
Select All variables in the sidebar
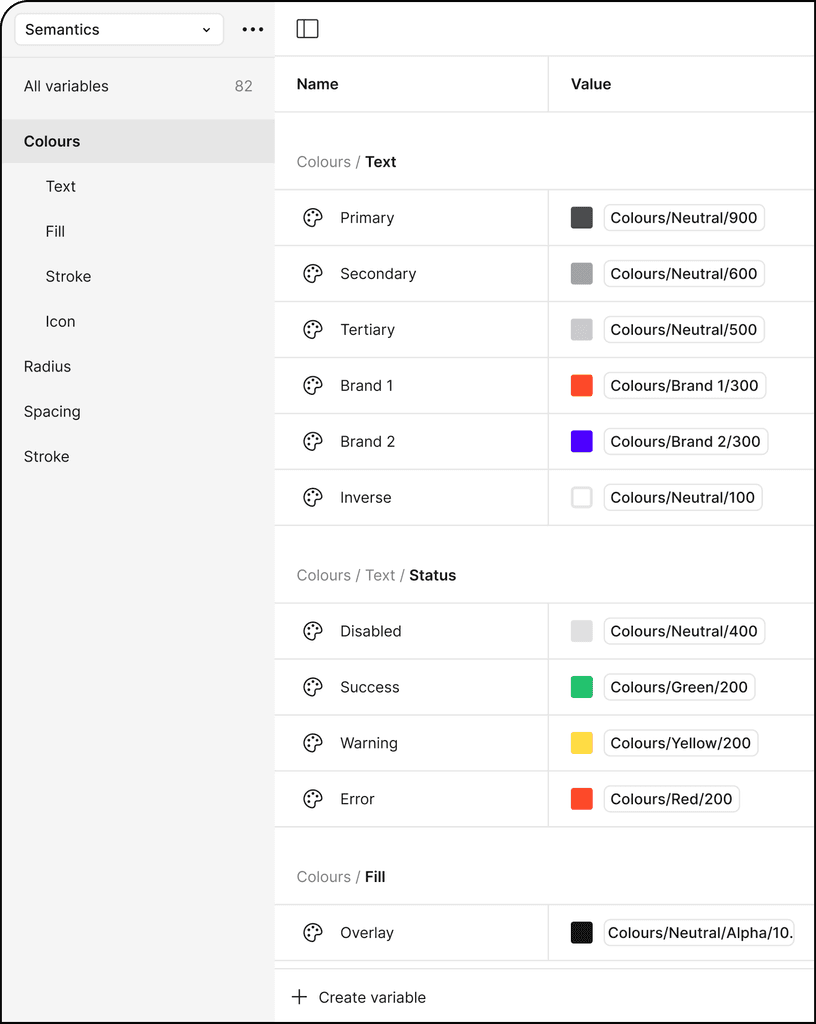click(66, 86)
